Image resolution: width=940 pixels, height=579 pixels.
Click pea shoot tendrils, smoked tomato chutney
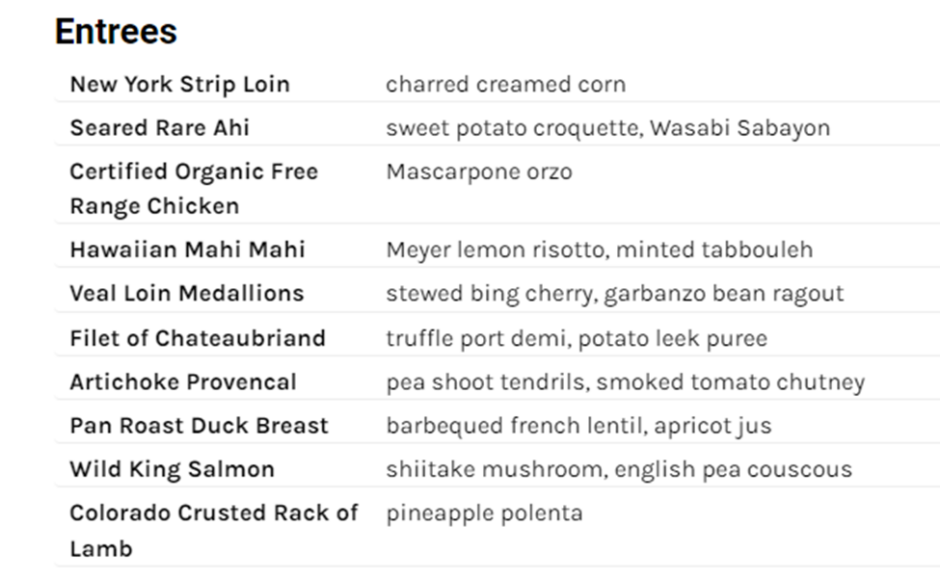coord(625,382)
